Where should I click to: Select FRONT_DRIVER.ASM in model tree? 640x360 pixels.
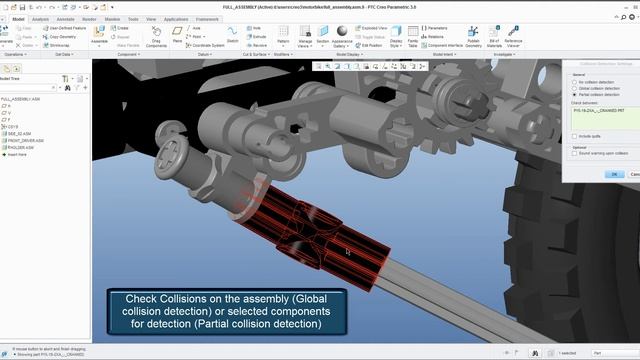[x=23, y=140]
